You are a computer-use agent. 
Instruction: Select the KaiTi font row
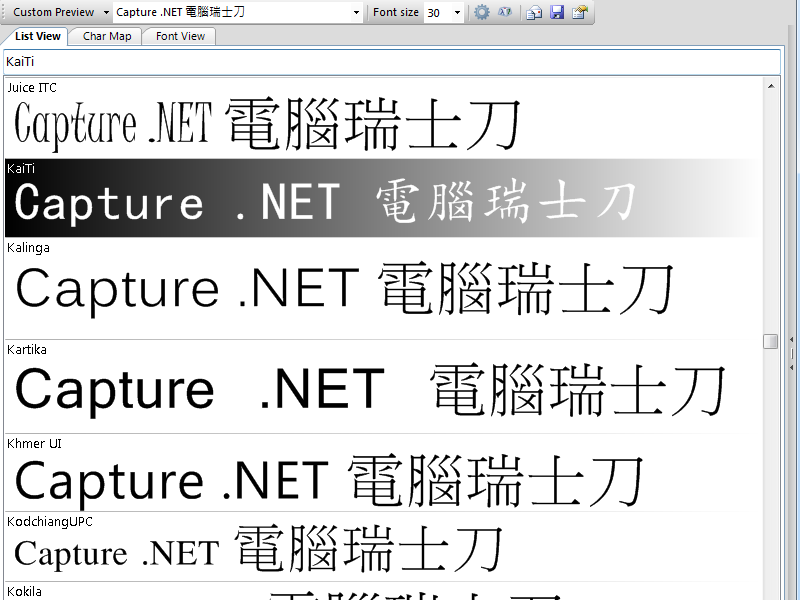click(384, 198)
